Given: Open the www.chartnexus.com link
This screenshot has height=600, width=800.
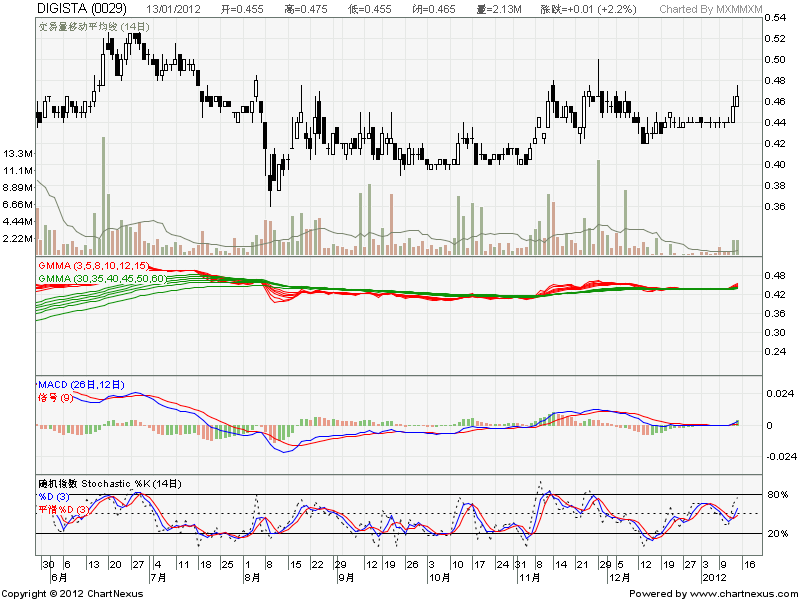Looking at the screenshot, I should 740,593.
